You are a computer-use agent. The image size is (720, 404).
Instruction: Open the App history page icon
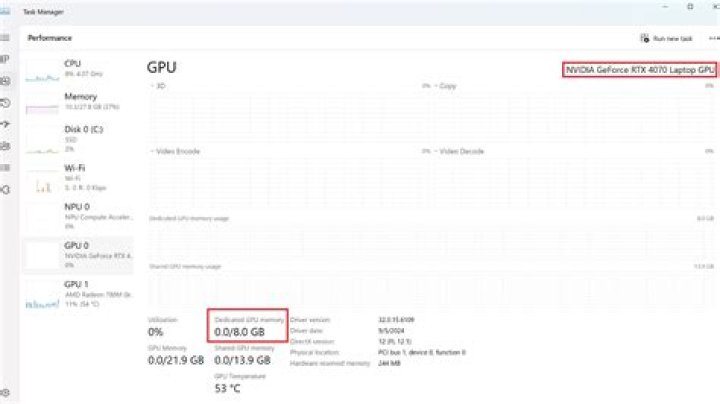(6, 102)
